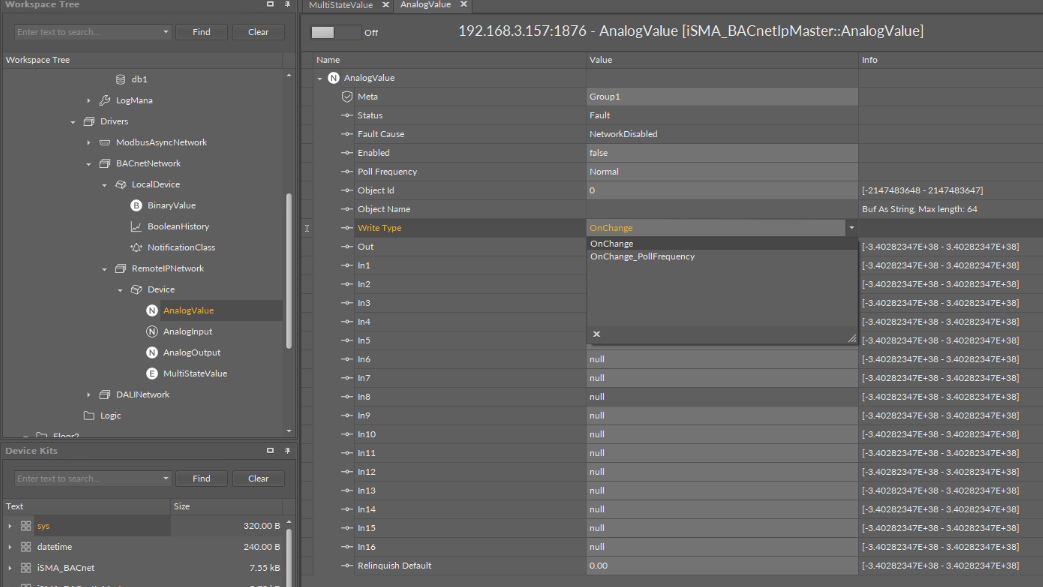Click Find button in Workspace Tree
The image size is (1043, 587).
201,32
